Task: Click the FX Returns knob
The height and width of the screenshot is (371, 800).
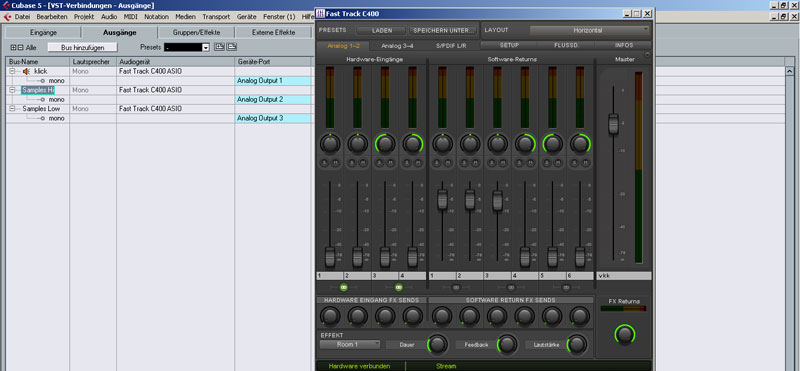Action: click(624, 334)
